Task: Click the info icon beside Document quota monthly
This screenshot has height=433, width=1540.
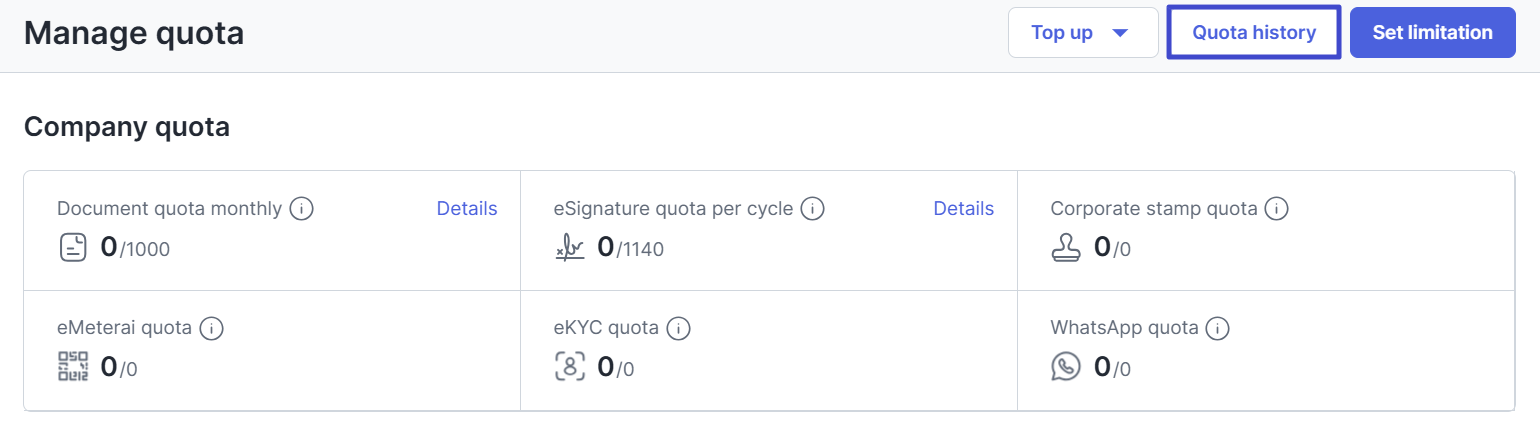Action: [x=302, y=209]
